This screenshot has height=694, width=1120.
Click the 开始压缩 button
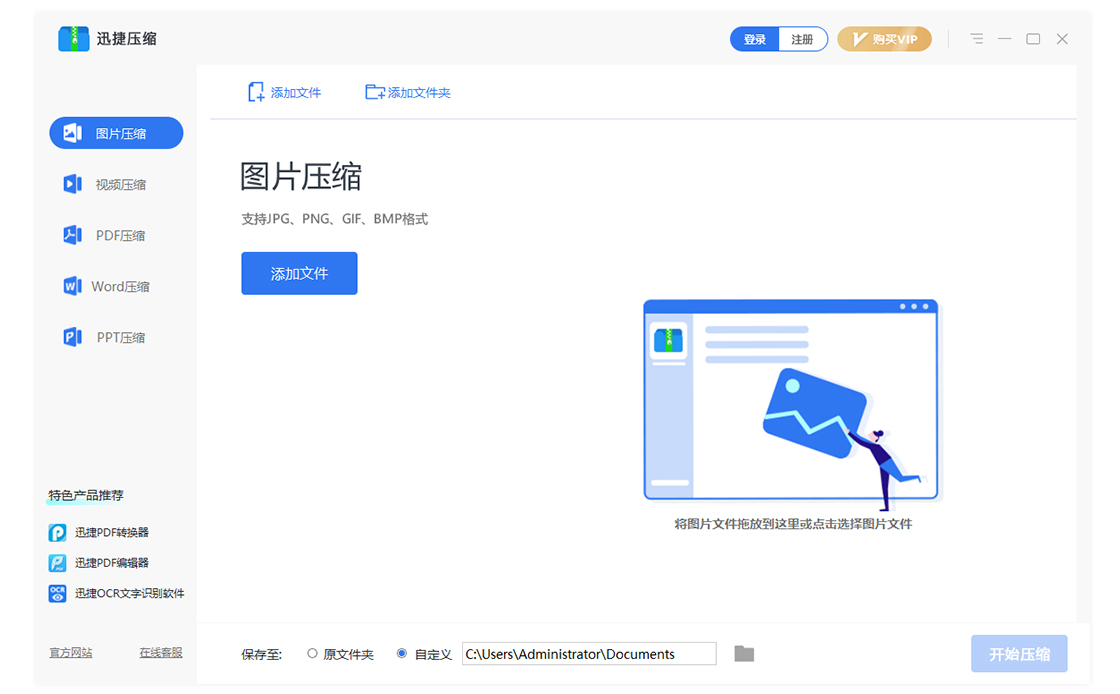click(1019, 654)
